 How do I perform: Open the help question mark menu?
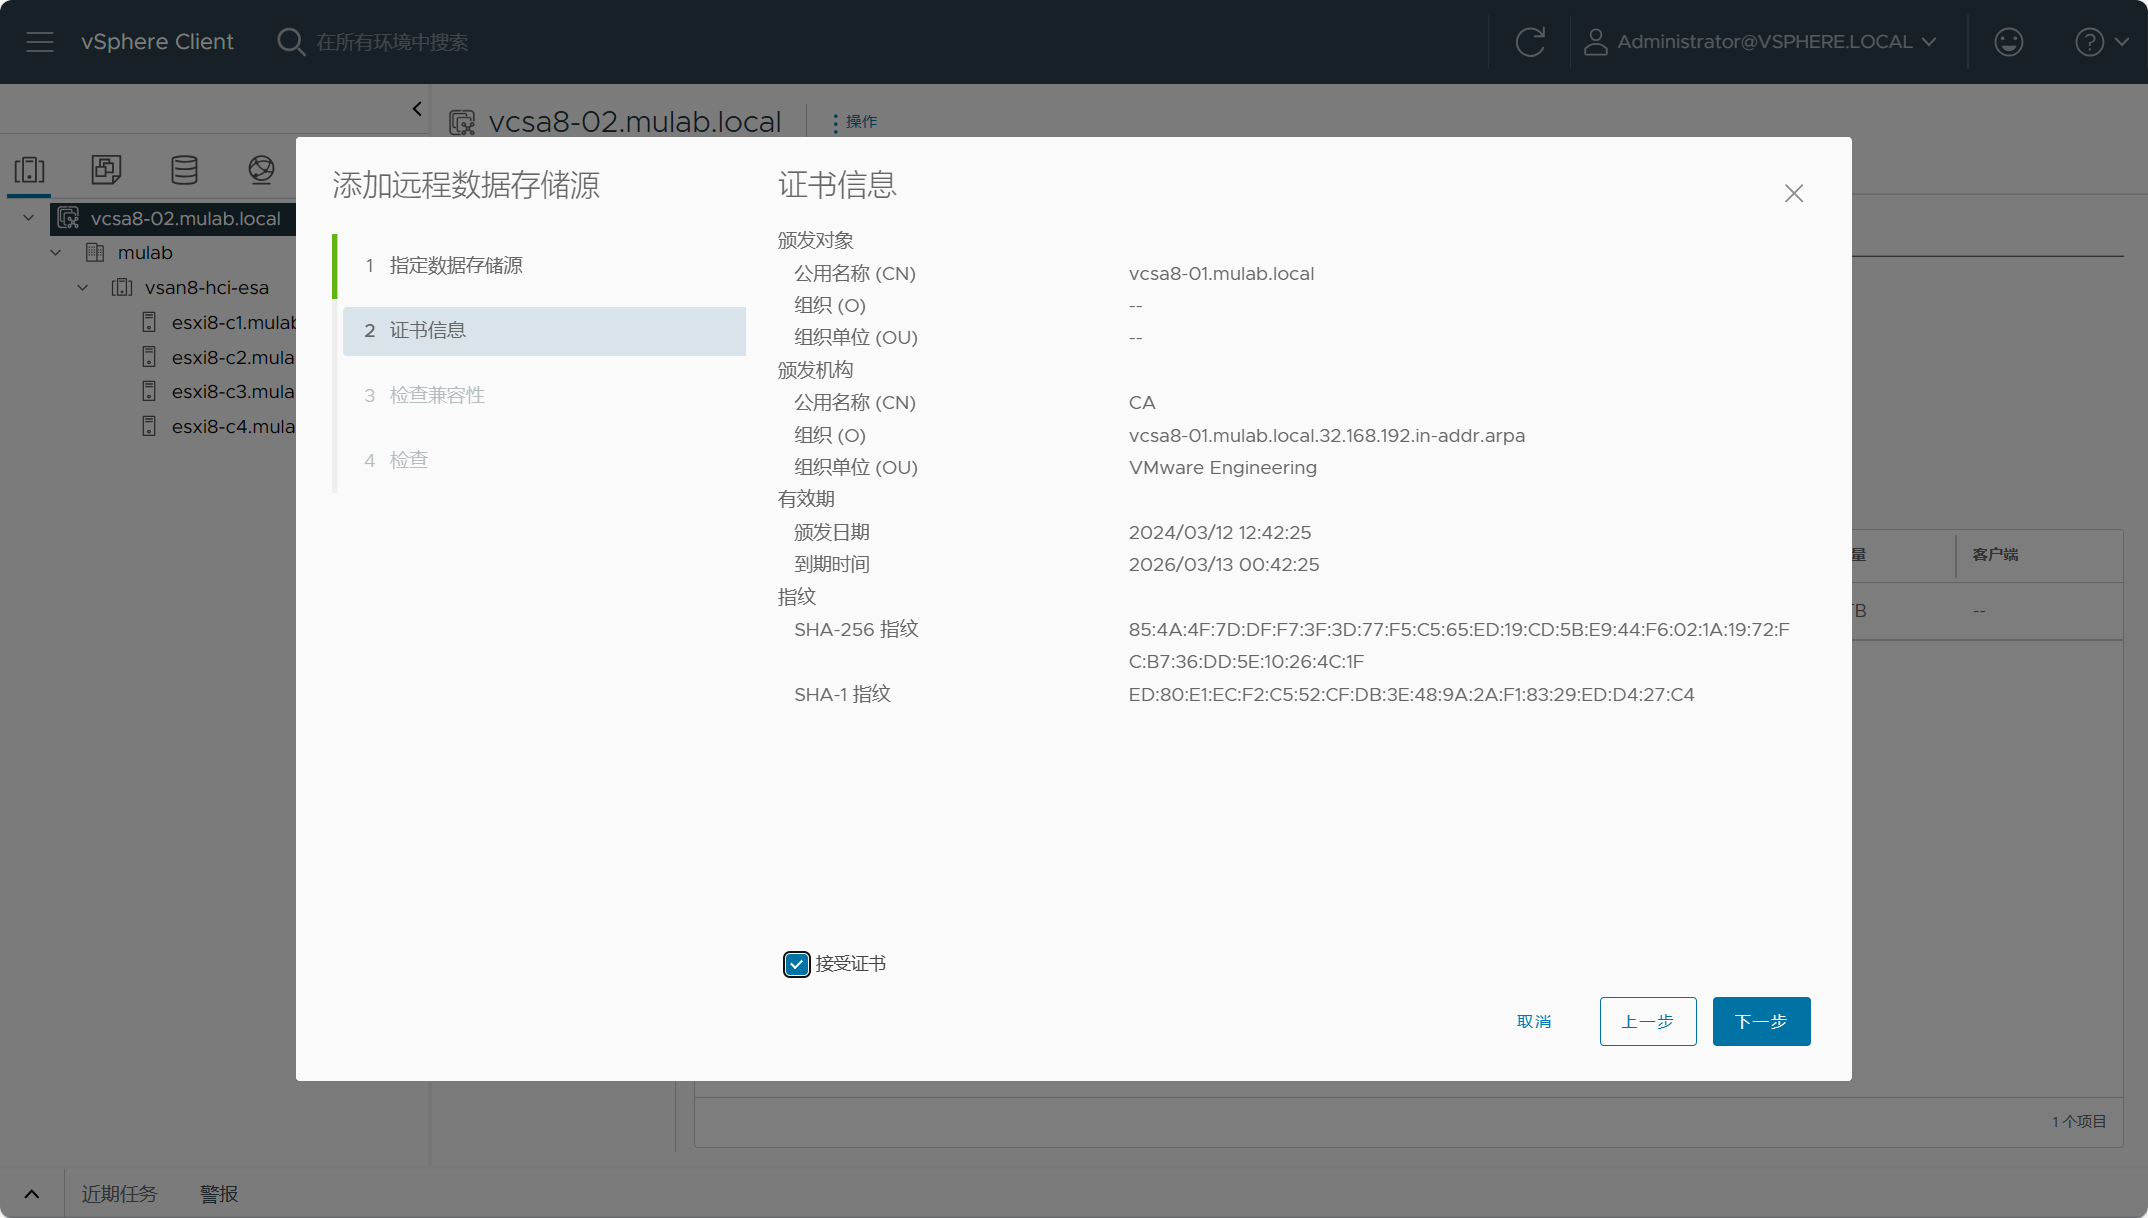2101,42
